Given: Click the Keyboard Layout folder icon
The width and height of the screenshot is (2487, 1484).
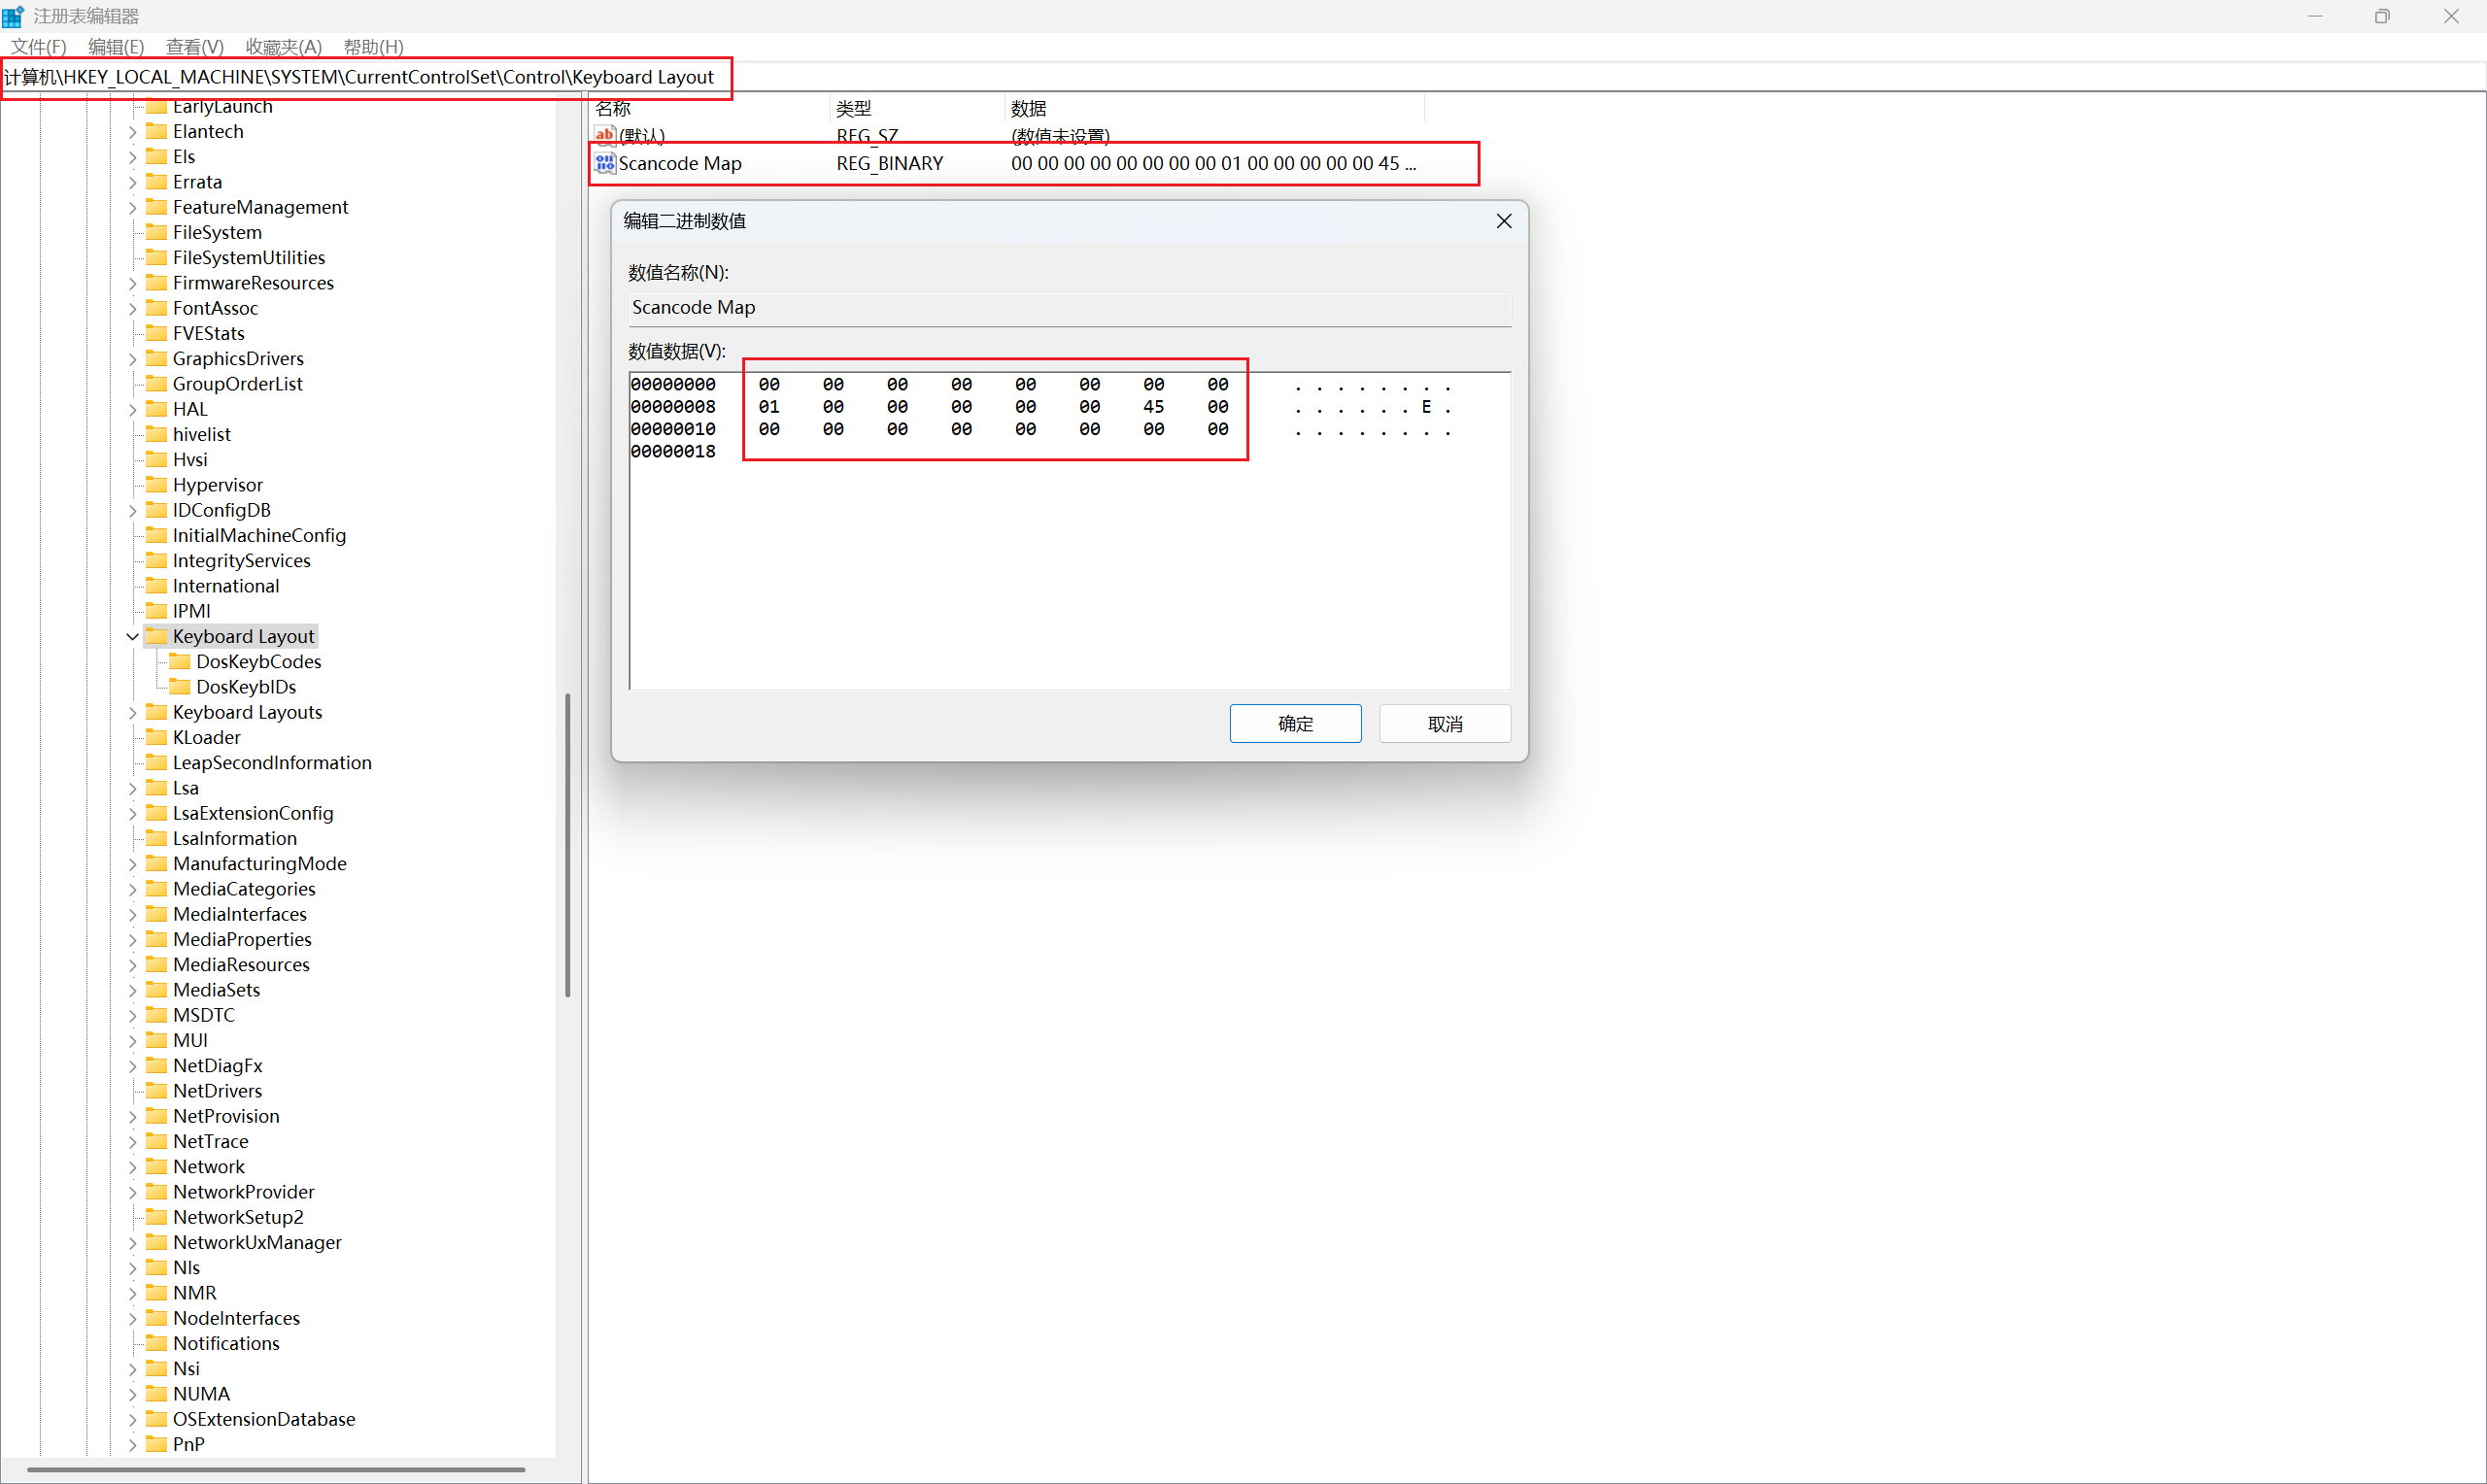Looking at the screenshot, I should (157, 636).
